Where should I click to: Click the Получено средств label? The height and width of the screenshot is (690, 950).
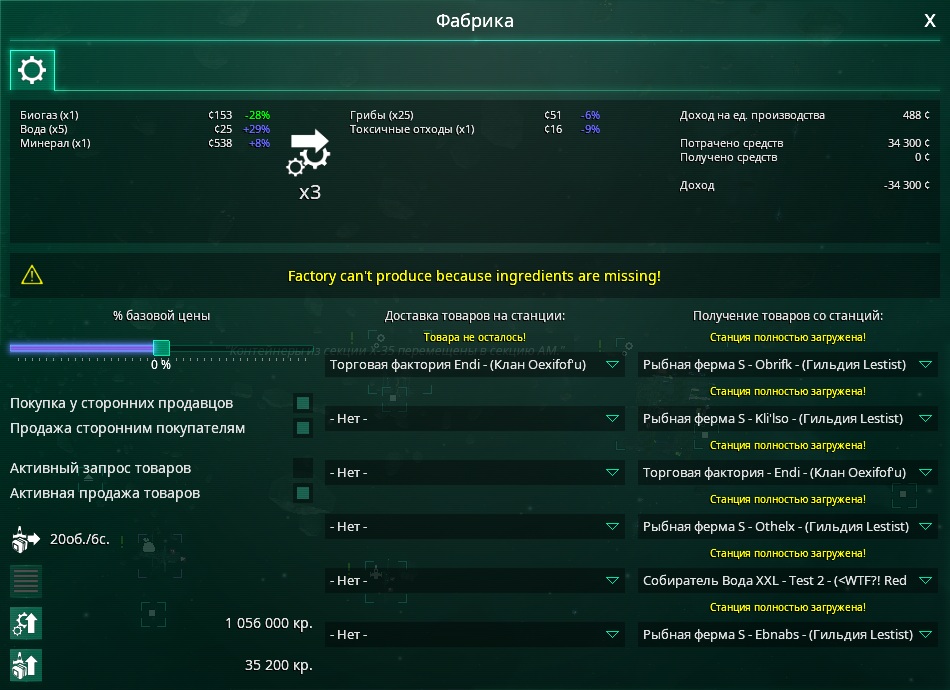point(728,157)
